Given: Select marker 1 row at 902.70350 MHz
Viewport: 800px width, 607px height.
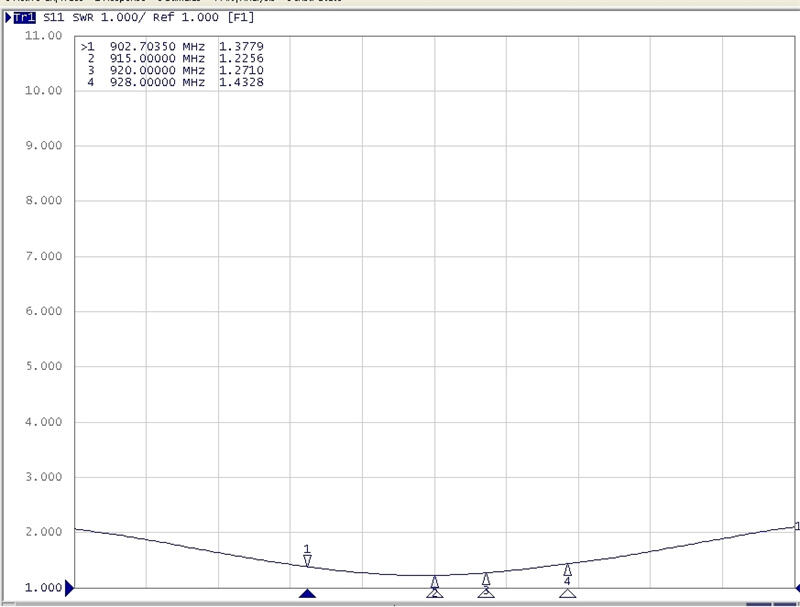Looking at the screenshot, I should [170, 46].
